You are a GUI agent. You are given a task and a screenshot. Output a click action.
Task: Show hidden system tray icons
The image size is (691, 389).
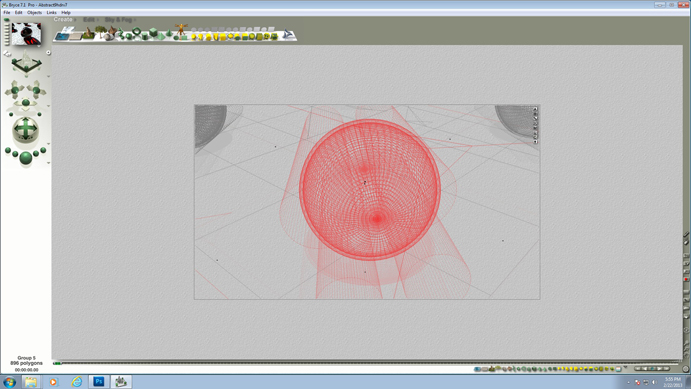(x=629, y=382)
